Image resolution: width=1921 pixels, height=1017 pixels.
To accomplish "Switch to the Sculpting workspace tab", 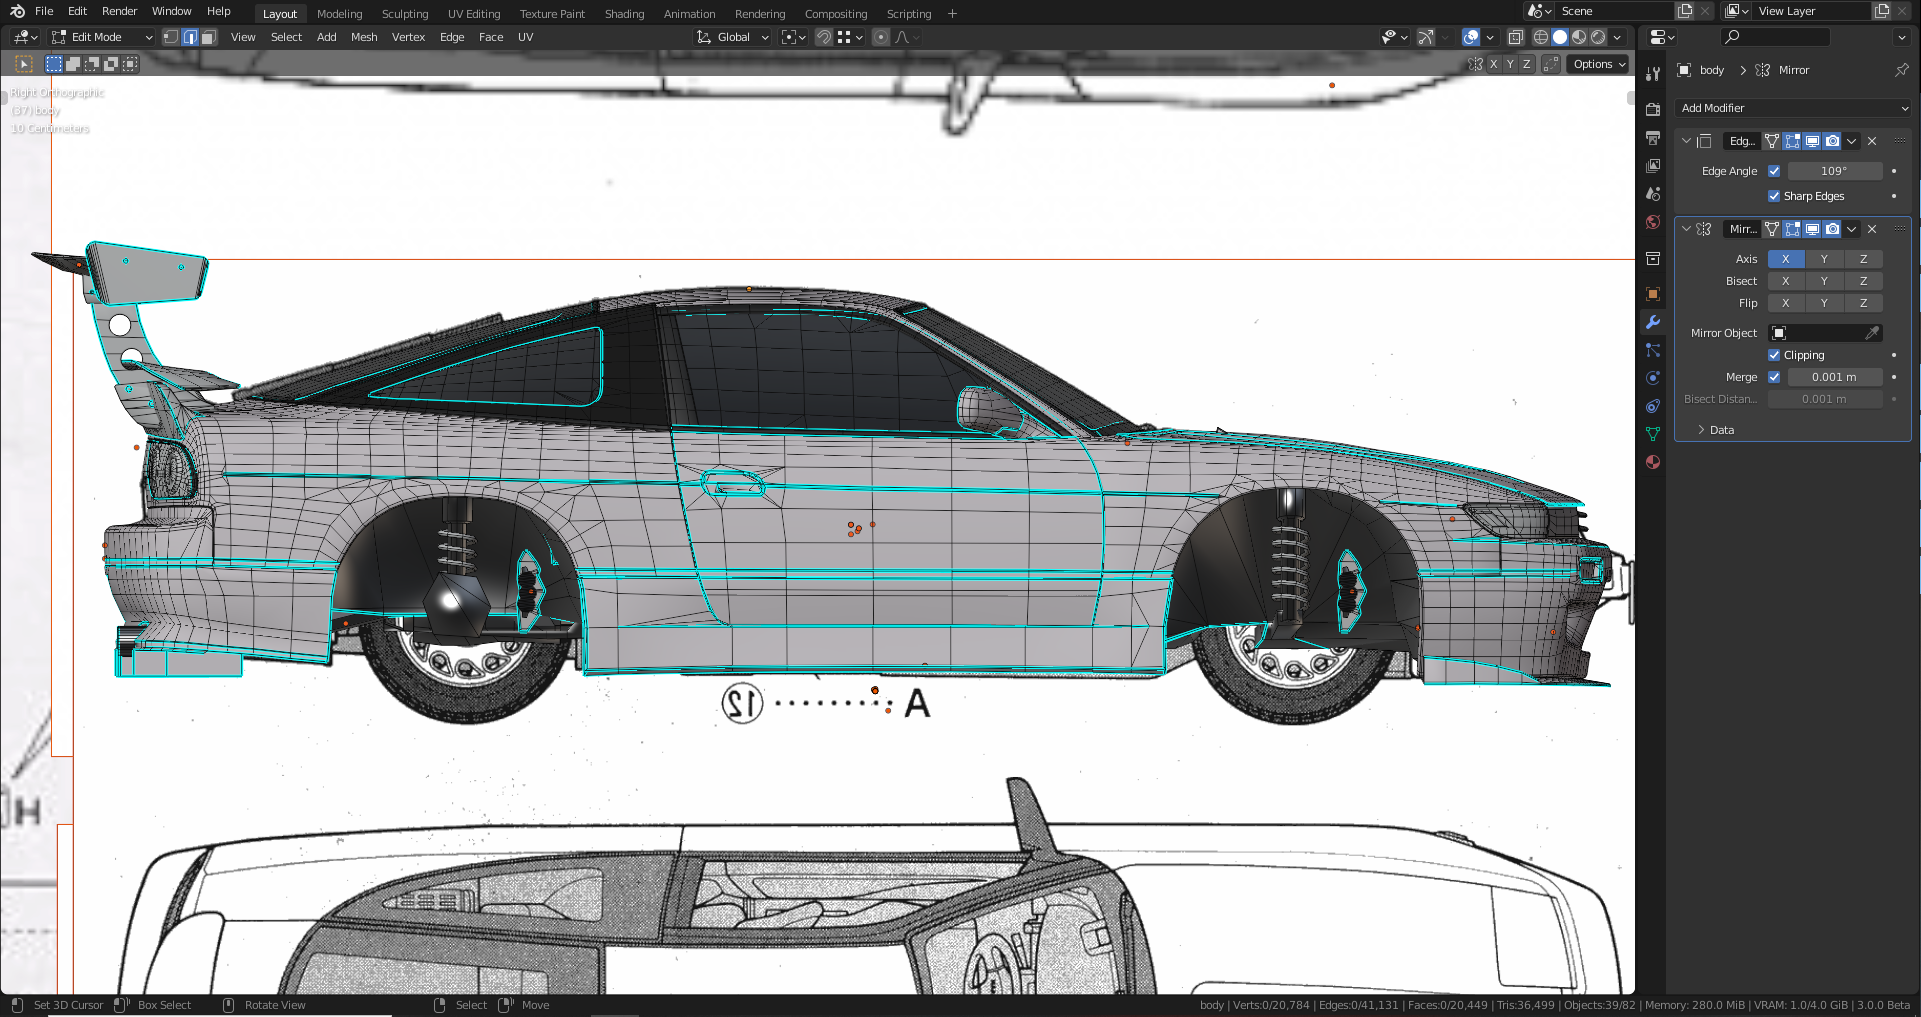I will (x=405, y=14).
